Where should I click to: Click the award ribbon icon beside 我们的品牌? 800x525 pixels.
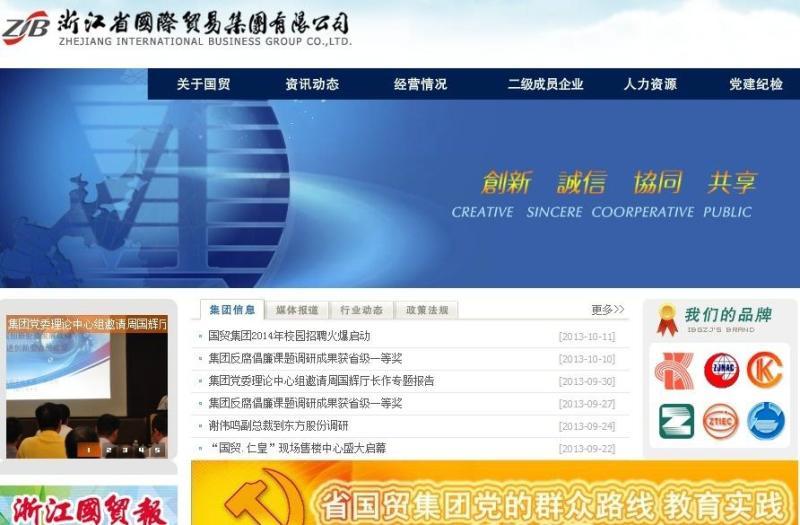click(667, 320)
